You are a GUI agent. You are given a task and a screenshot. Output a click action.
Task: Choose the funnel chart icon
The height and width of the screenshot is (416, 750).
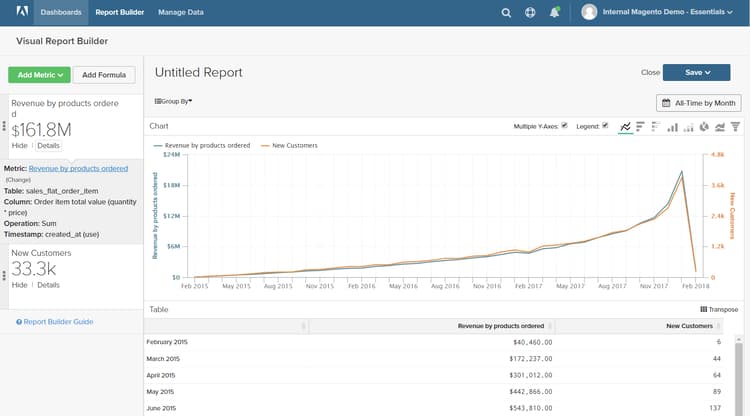pos(735,127)
